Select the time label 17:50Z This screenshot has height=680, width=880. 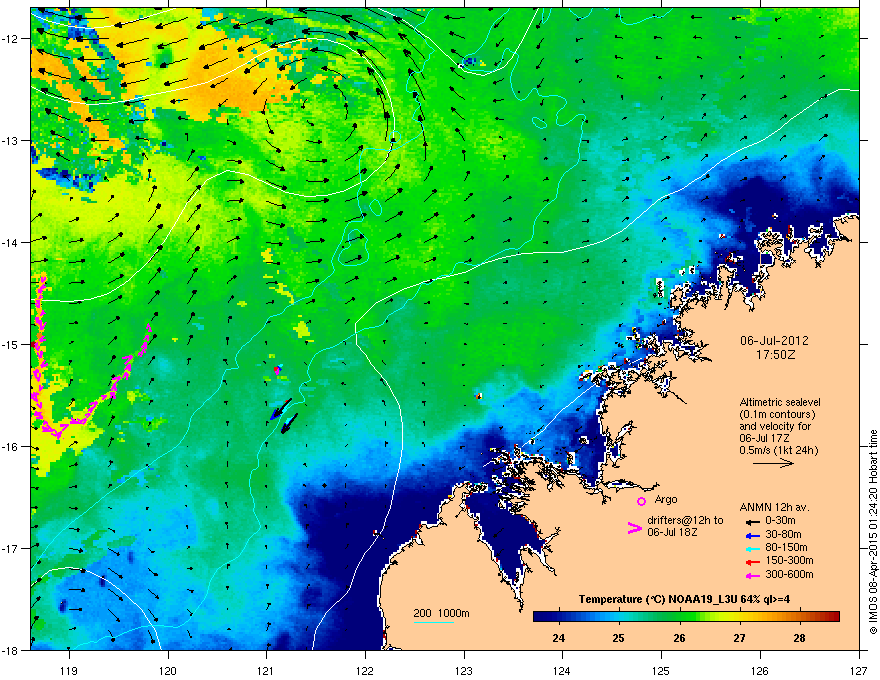click(775, 355)
